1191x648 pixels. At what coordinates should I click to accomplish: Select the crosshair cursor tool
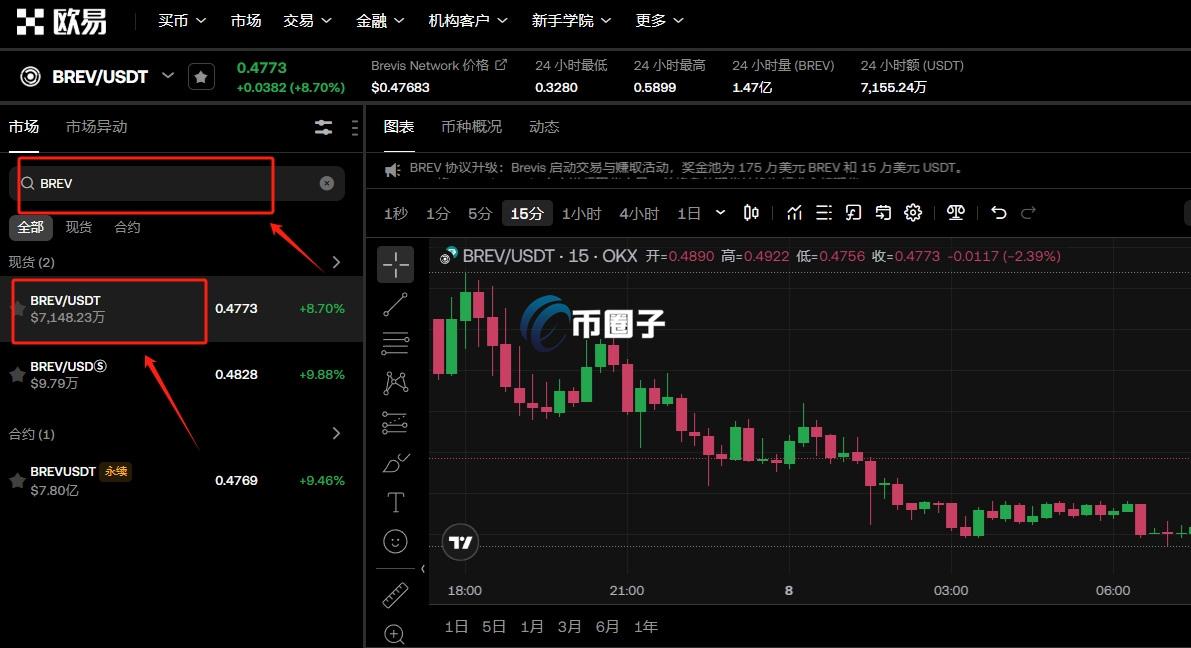(395, 264)
